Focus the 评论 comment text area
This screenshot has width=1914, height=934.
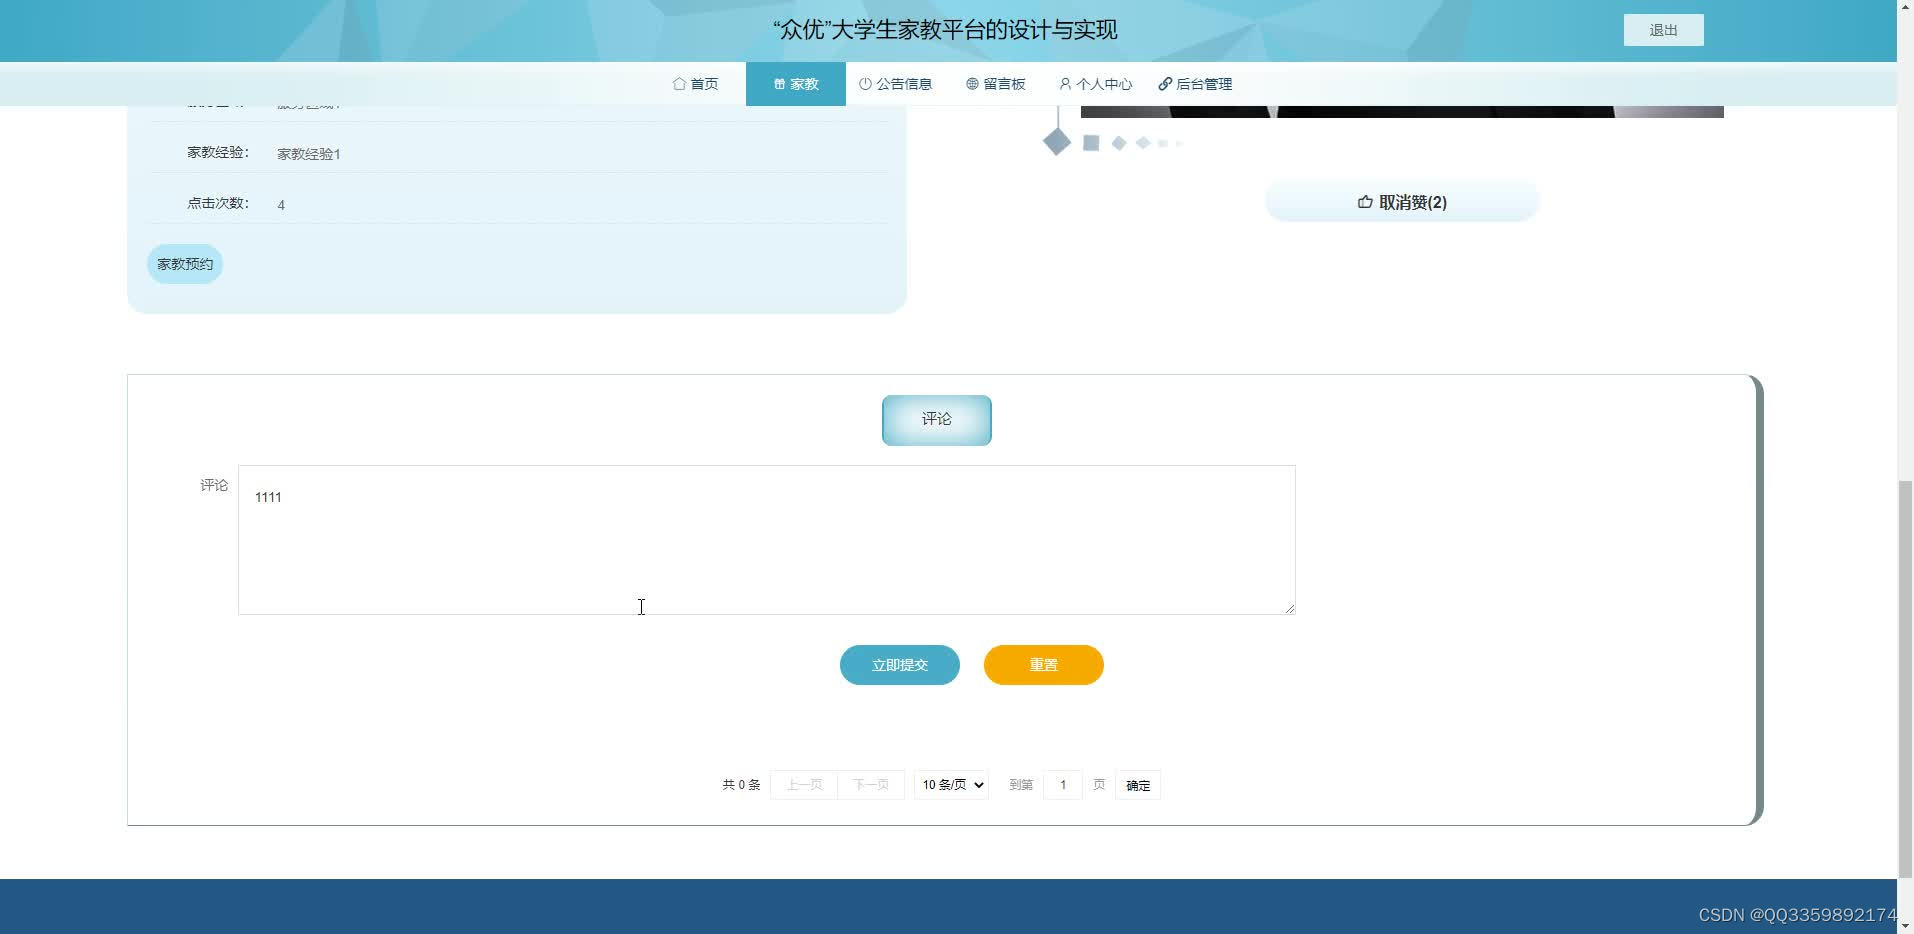[x=767, y=540]
